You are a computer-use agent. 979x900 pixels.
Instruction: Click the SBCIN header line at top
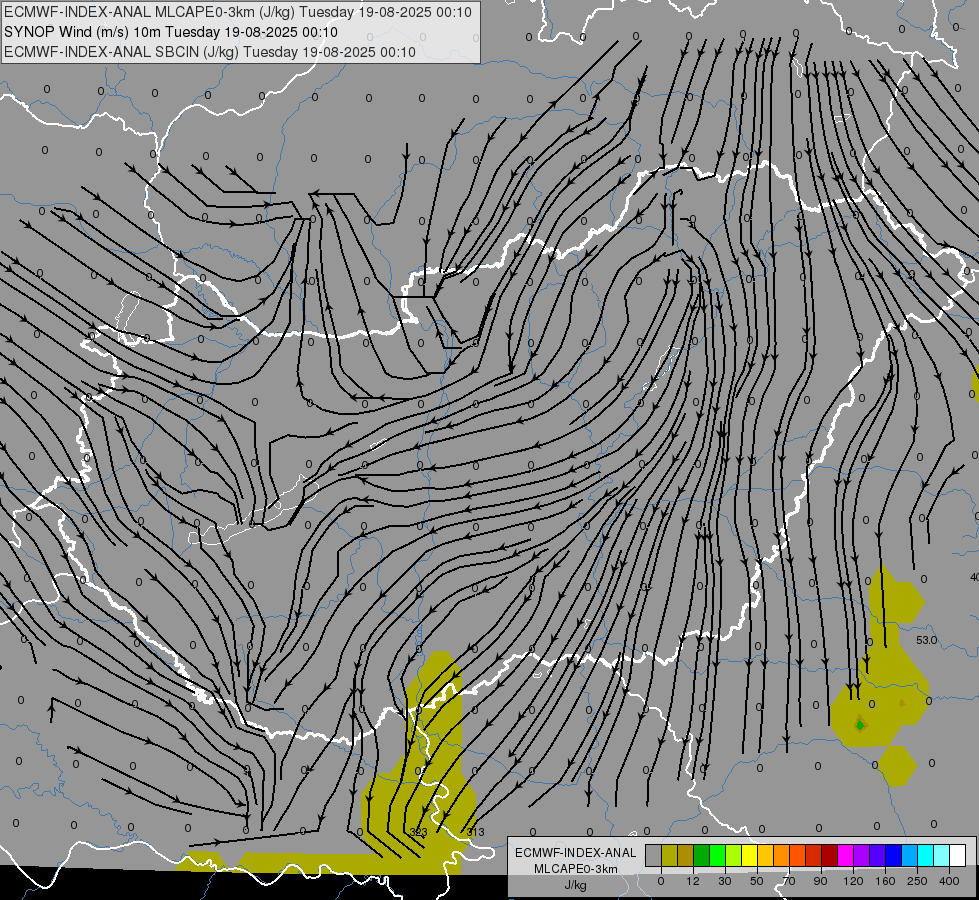tap(210, 52)
